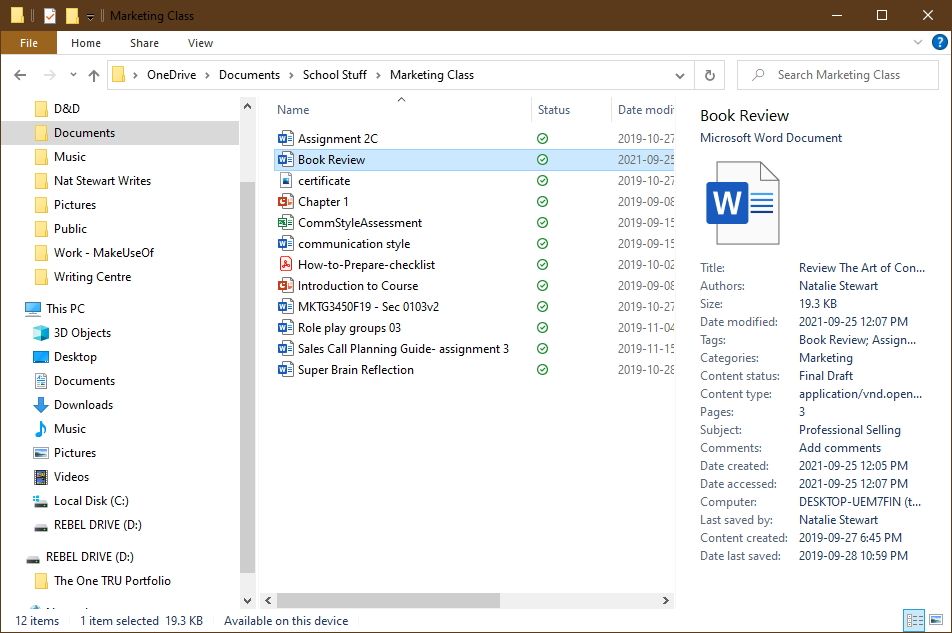Open Help via the blue question mark icon
Viewport: 952px width, 633px height.
(x=938, y=42)
